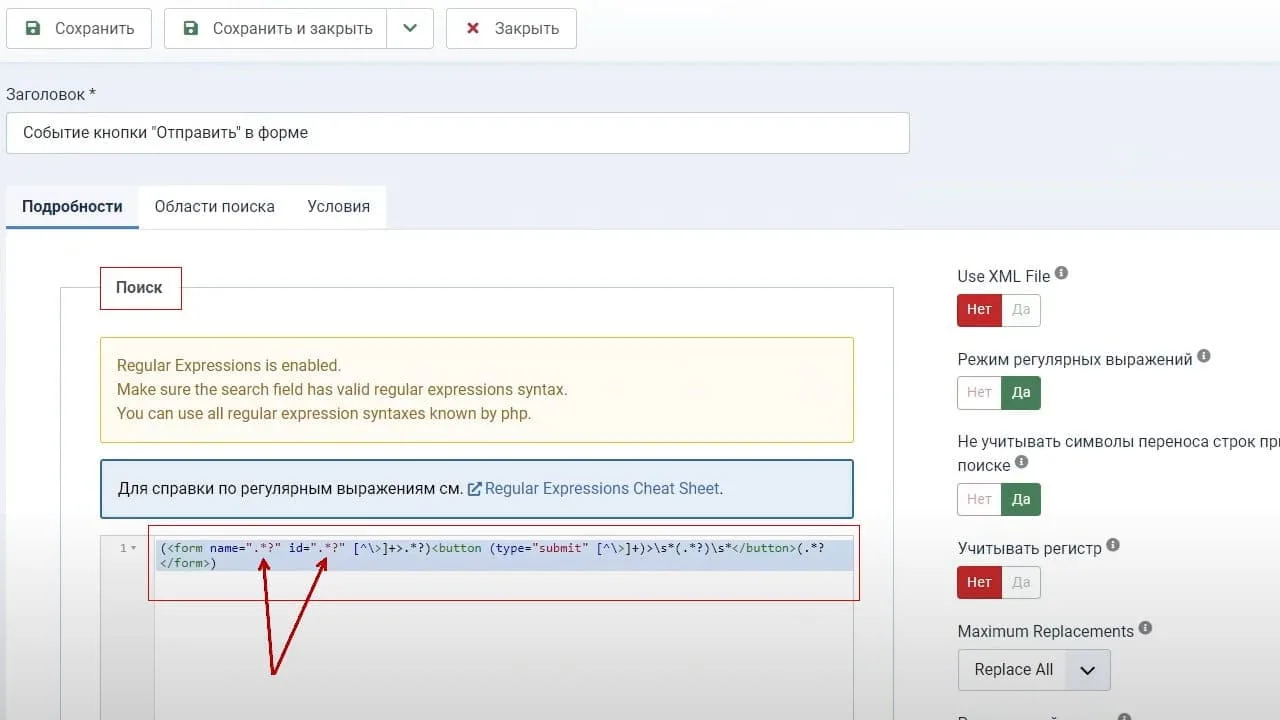Select Нет for Учитывать регистр

tap(979, 582)
